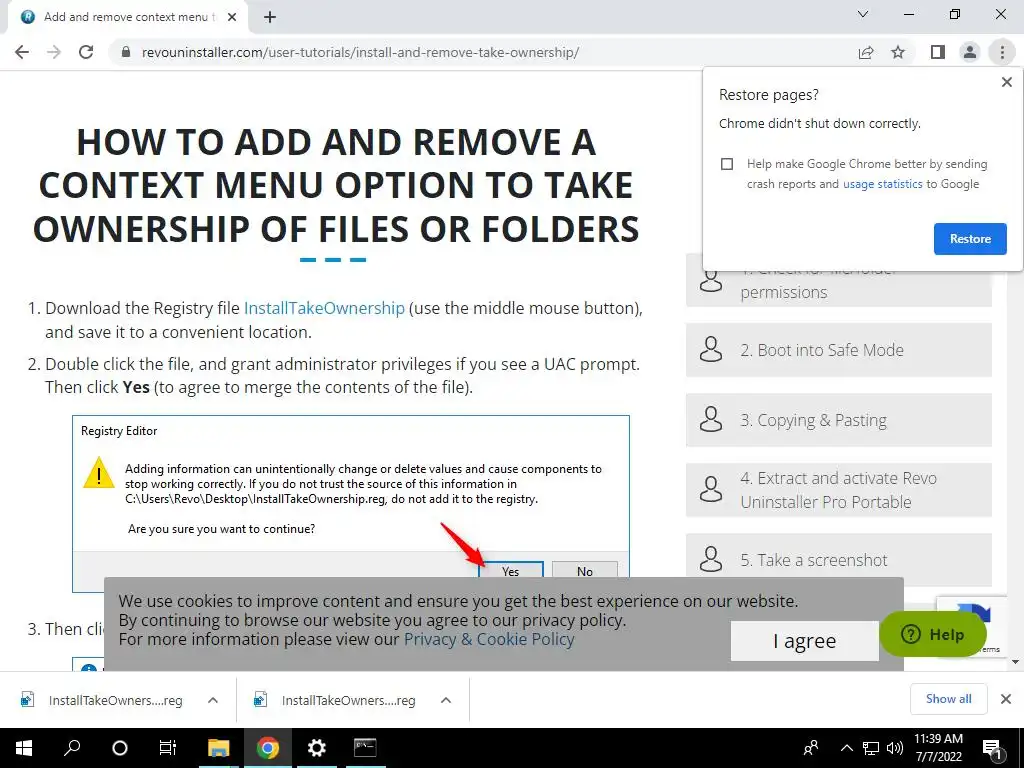Viewport: 1024px width, 768px height.
Task: Open Cortana from the taskbar
Action: (x=120, y=748)
